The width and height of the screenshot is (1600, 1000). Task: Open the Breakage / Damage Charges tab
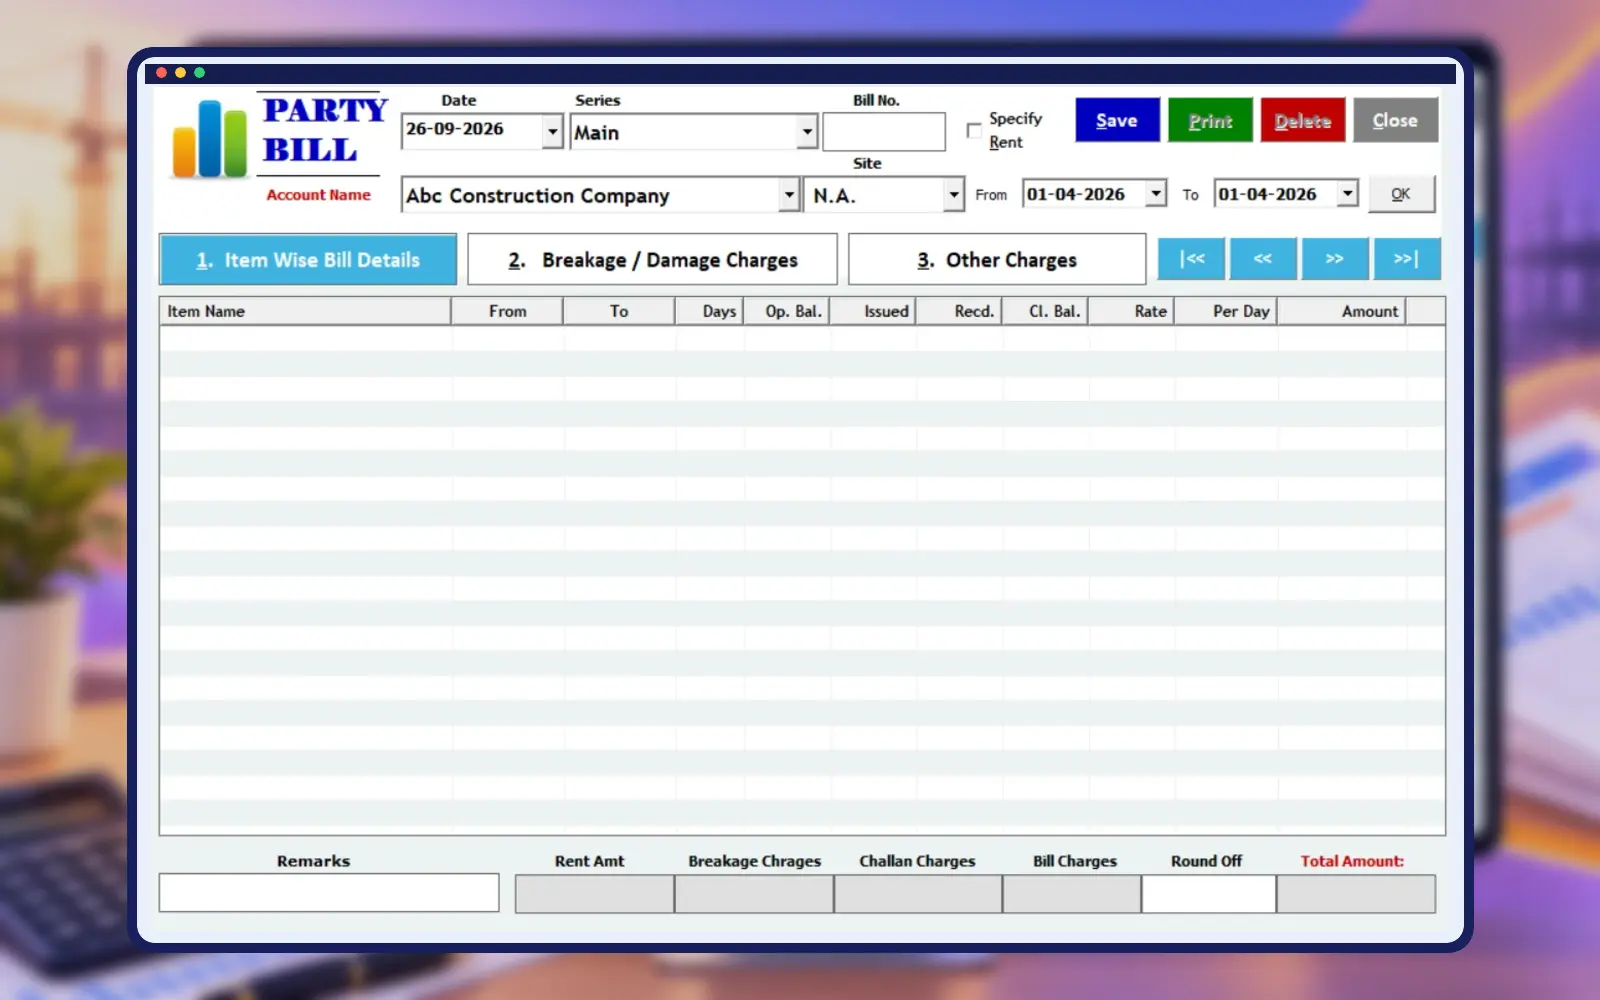pyautogui.click(x=652, y=260)
